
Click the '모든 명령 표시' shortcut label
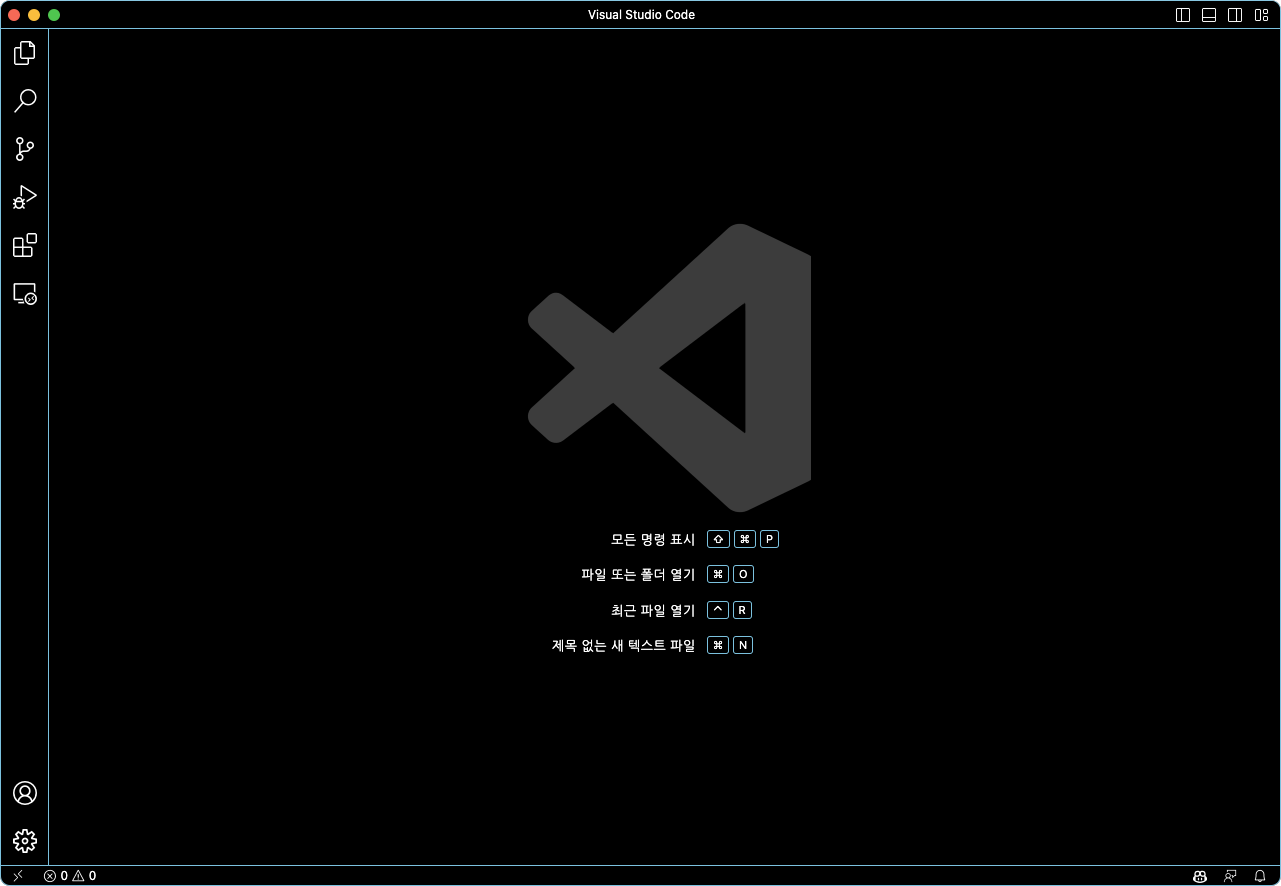pyautogui.click(x=653, y=539)
